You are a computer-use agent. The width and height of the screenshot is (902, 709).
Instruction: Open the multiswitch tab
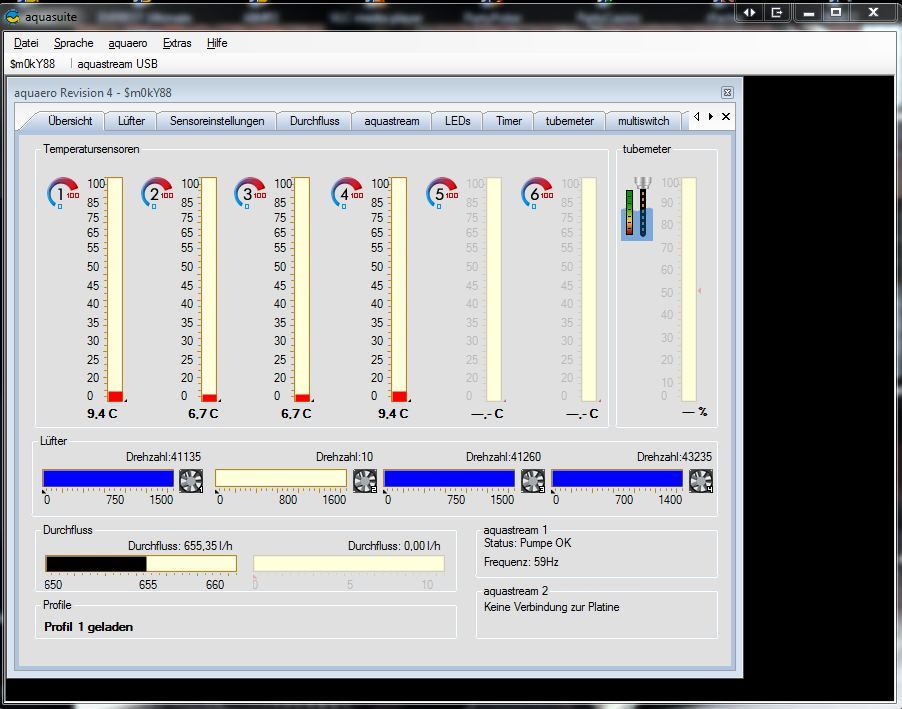click(643, 121)
